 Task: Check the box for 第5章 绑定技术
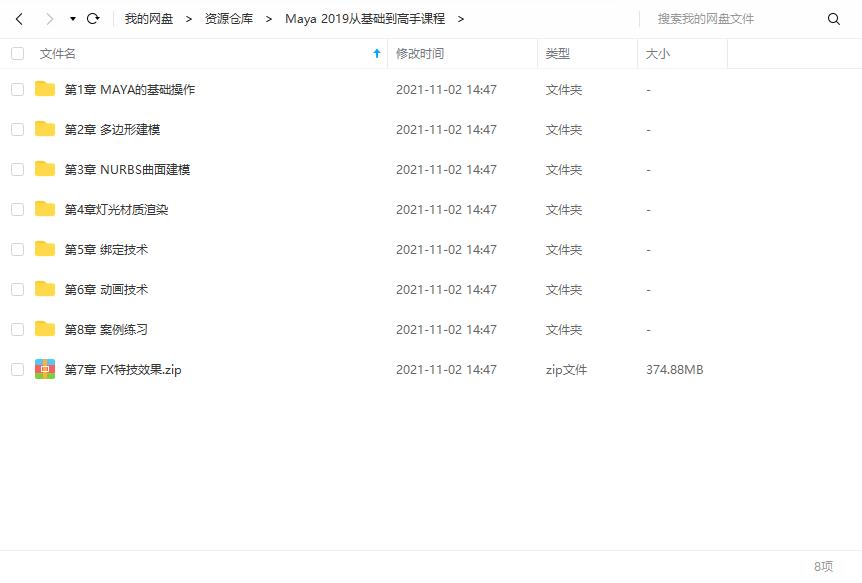[x=18, y=249]
